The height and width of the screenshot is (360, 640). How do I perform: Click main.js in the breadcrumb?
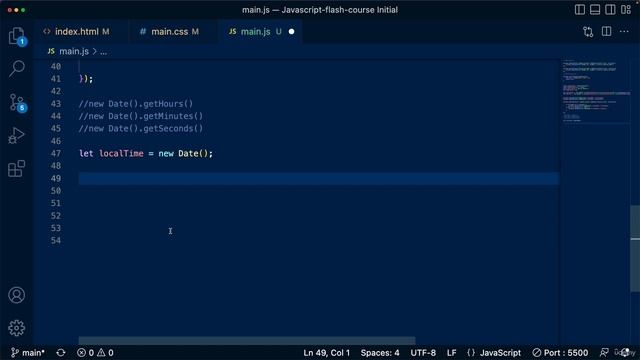[x=73, y=51]
